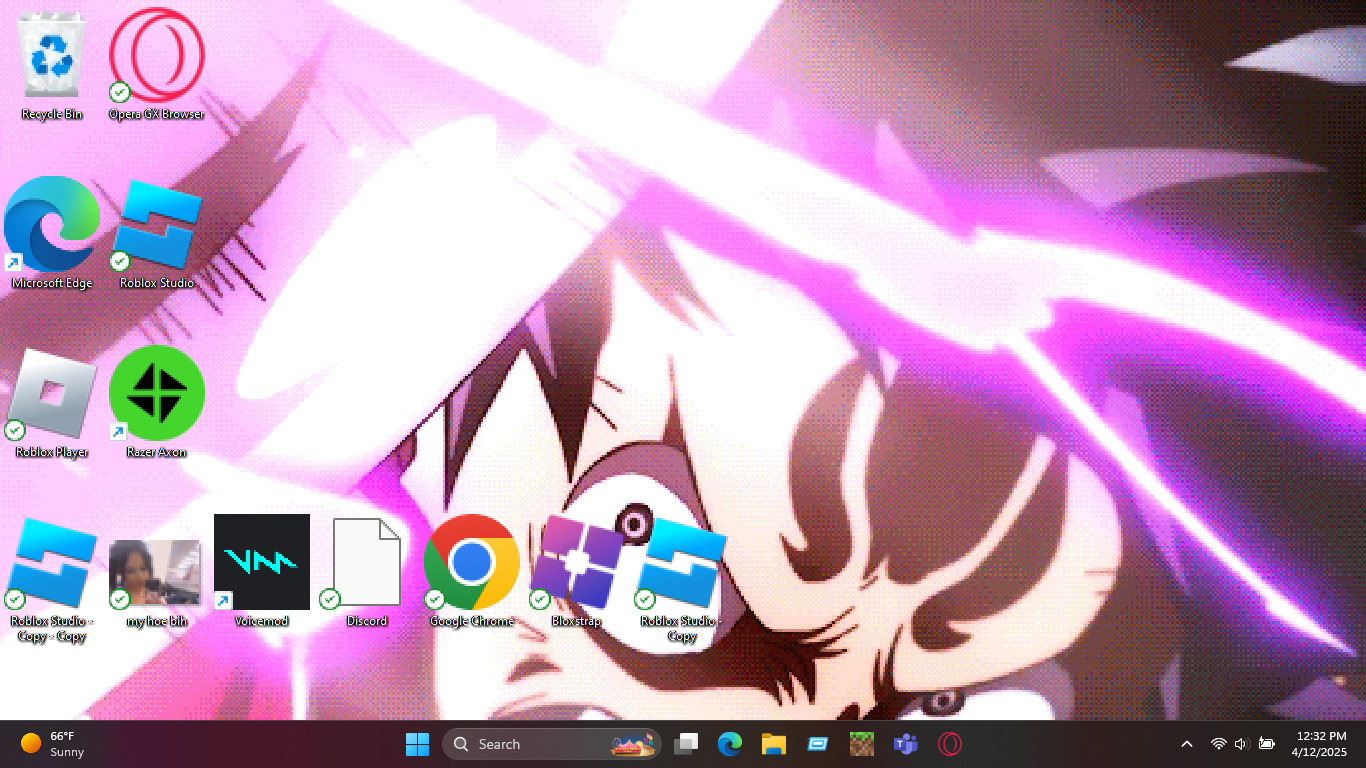Launch Opera GX from the taskbar
1366x768 pixels.
click(x=950, y=744)
